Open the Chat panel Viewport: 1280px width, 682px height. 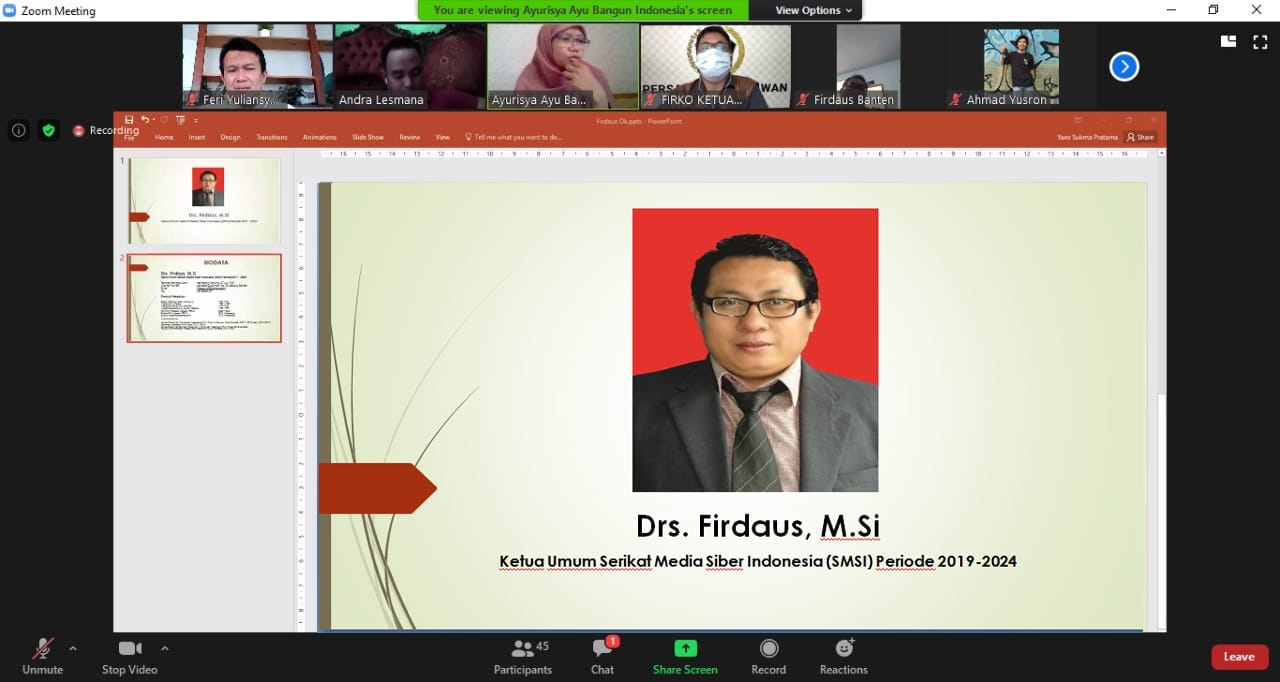point(602,657)
